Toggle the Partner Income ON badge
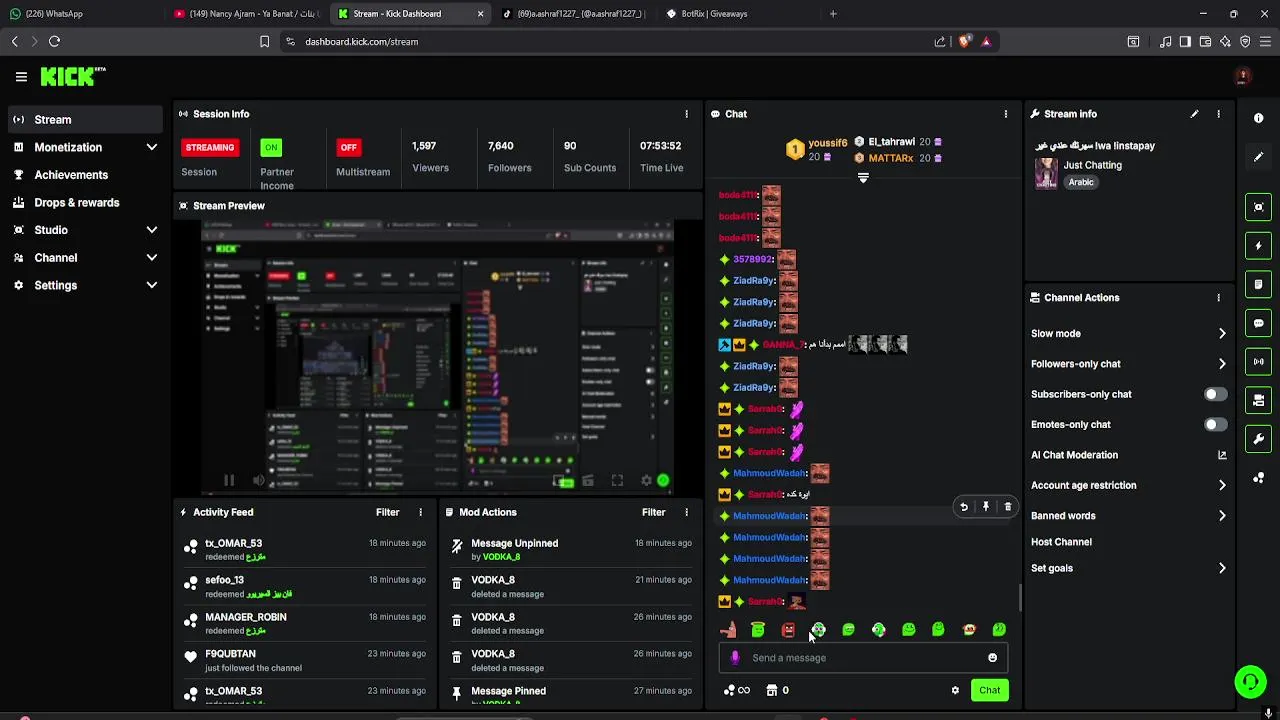The width and height of the screenshot is (1280, 720). tap(270, 147)
